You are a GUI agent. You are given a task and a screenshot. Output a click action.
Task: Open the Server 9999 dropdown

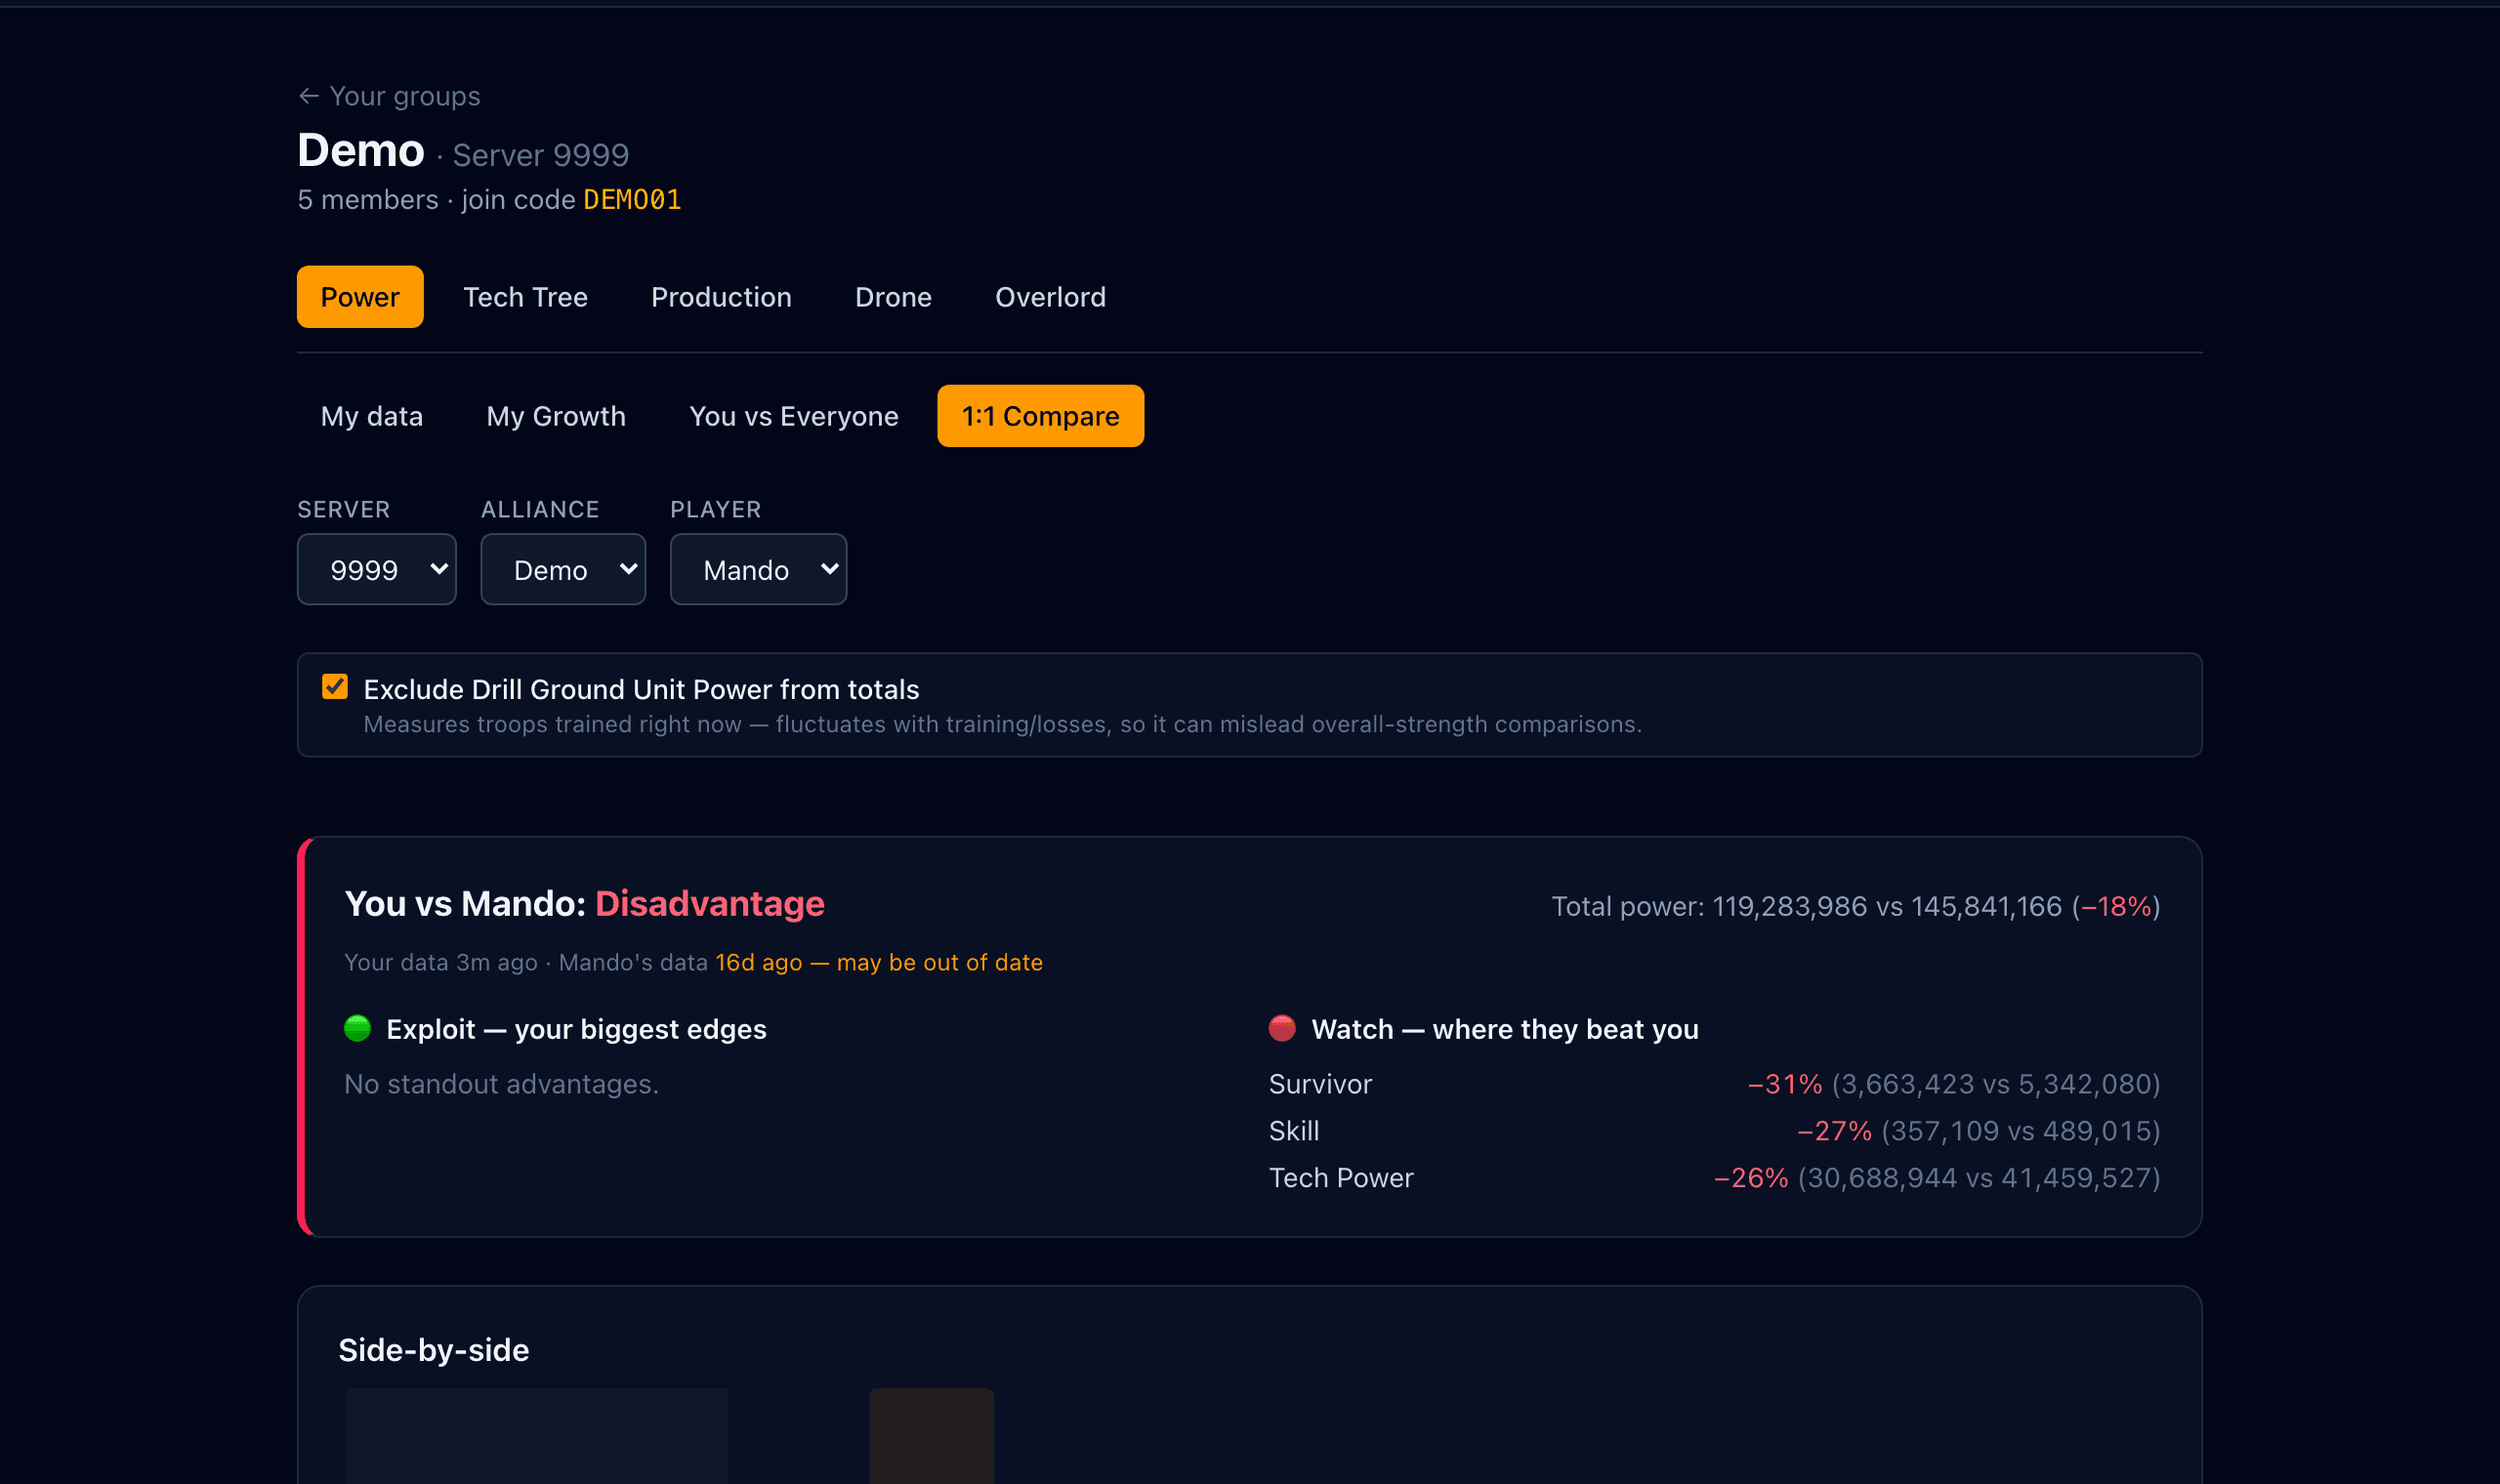pos(377,569)
